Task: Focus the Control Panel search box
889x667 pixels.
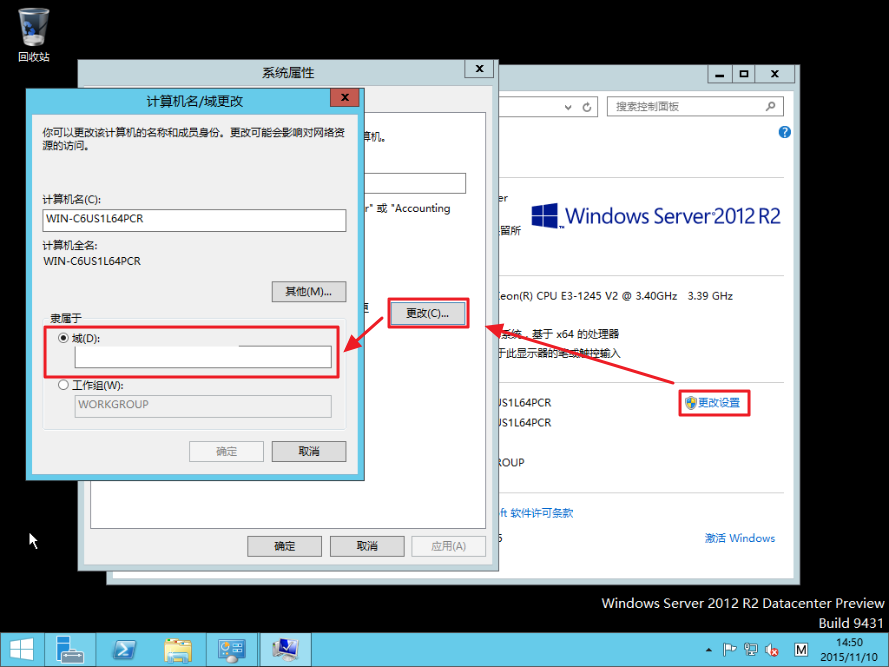Action: (x=695, y=106)
